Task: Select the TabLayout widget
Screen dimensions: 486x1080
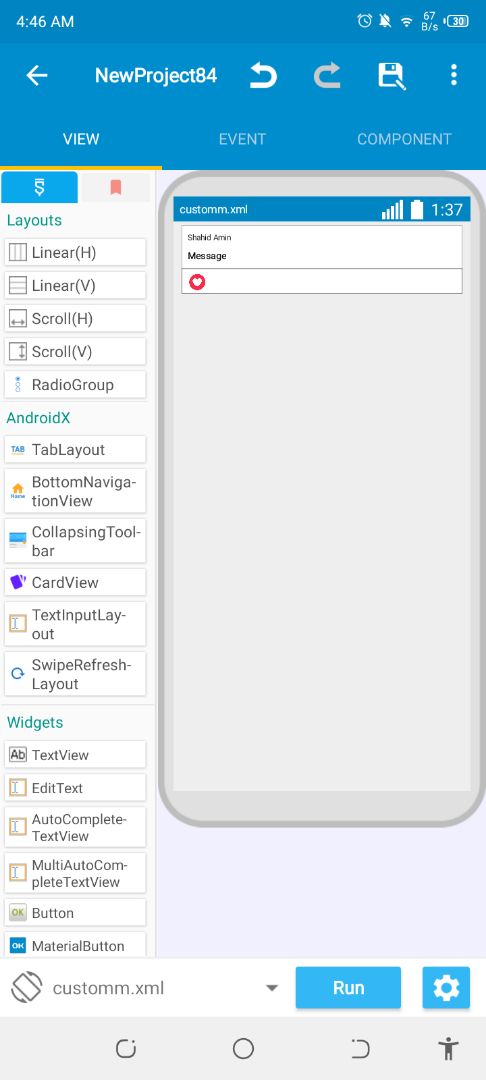Action: [x=75, y=450]
